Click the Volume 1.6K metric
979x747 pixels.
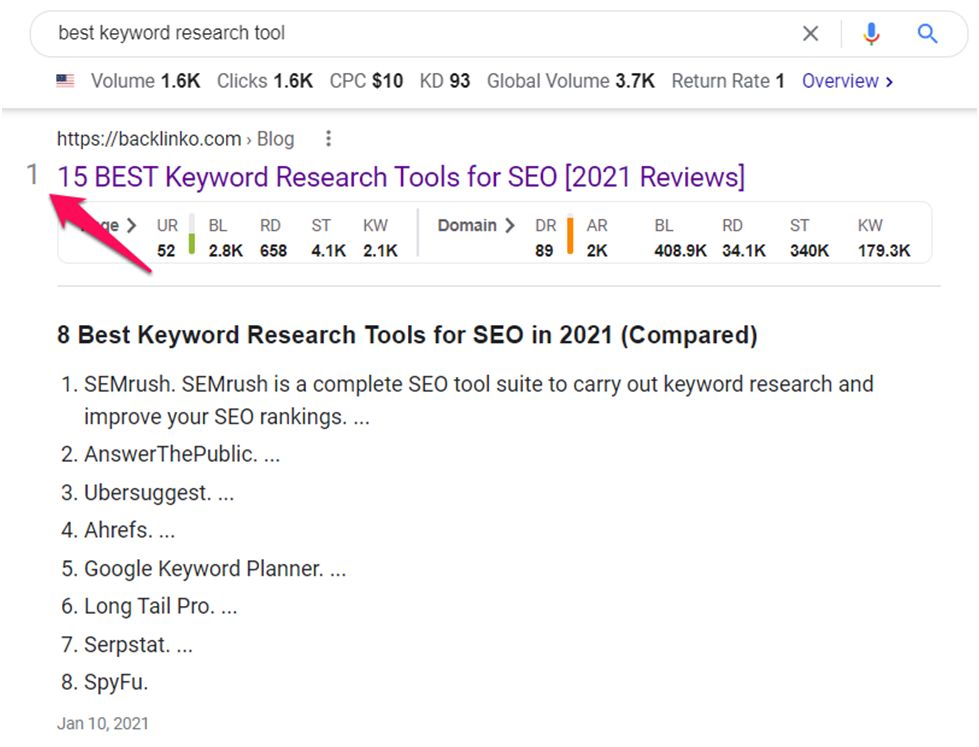pos(145,81)
